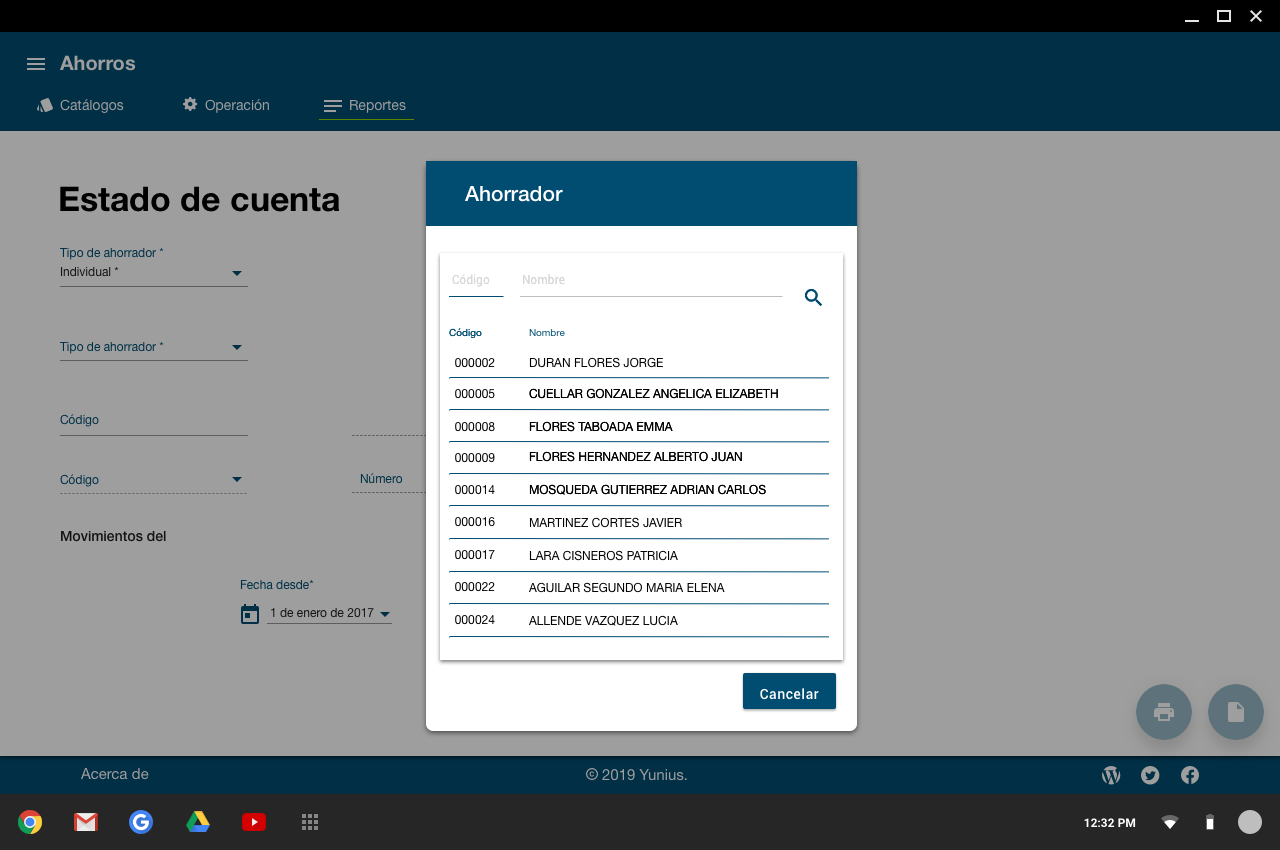Open Google Drive from the shelf

point(198,822)
